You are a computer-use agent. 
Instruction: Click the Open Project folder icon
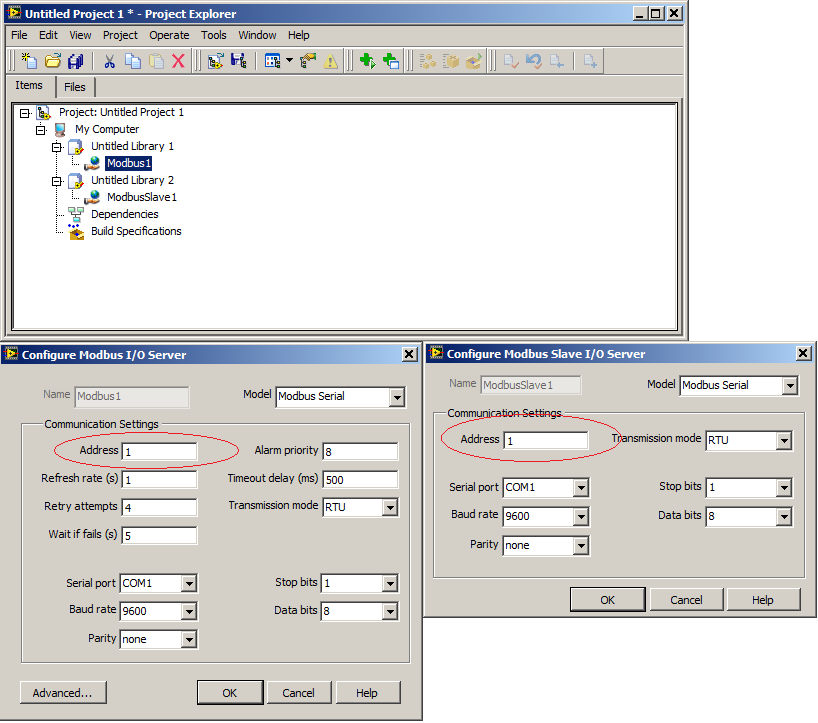53,61
